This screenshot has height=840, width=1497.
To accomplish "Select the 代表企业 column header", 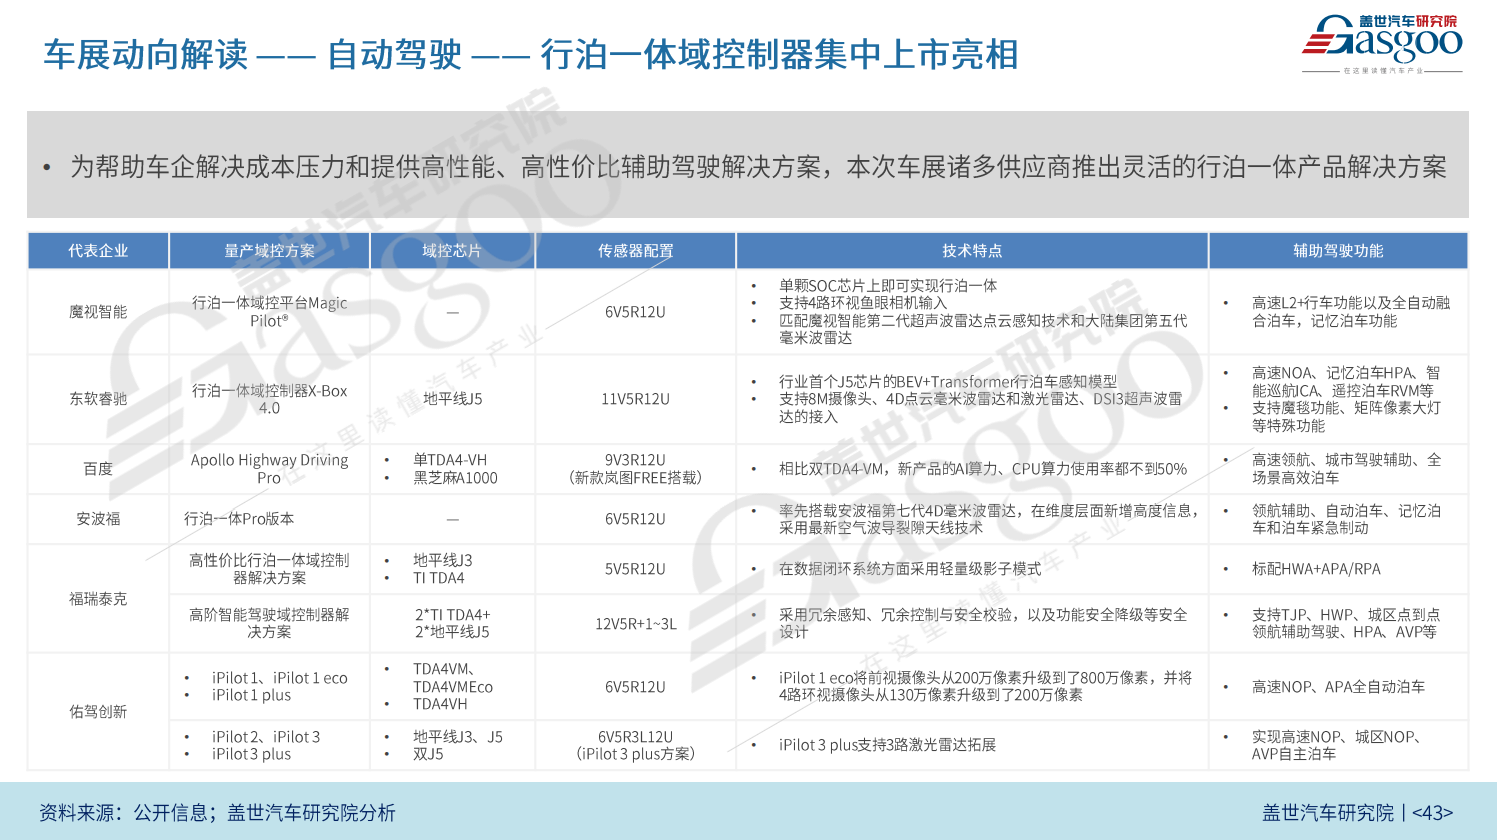I will [98, 251].
